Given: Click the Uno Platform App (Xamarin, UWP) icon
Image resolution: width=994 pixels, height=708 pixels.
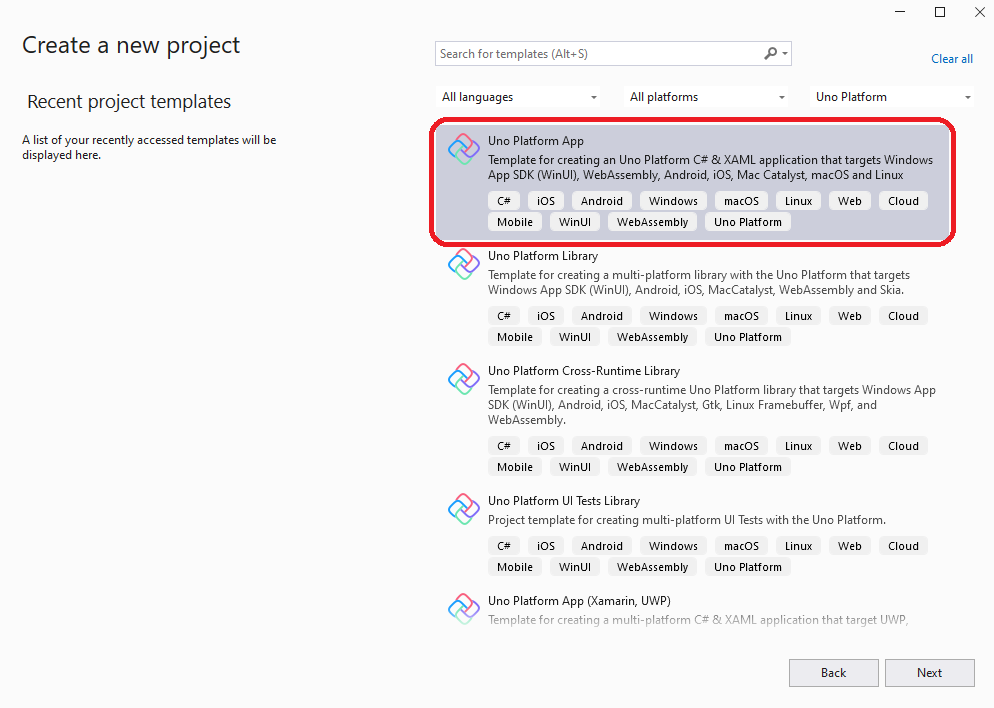Looking at the screenshot, I should [463, 608].
